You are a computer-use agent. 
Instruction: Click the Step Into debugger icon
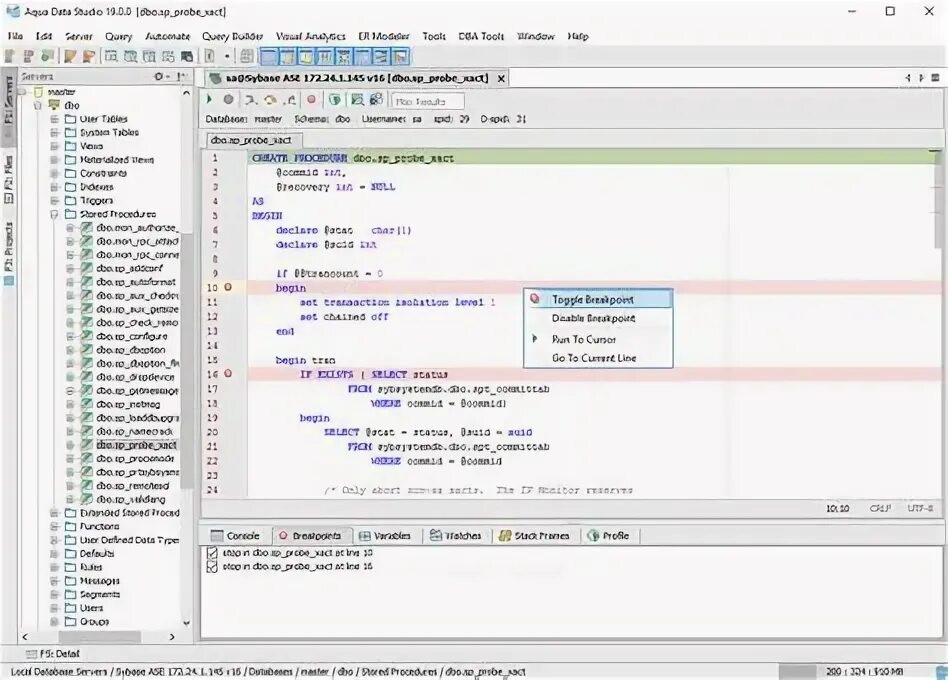pos(250,100)
